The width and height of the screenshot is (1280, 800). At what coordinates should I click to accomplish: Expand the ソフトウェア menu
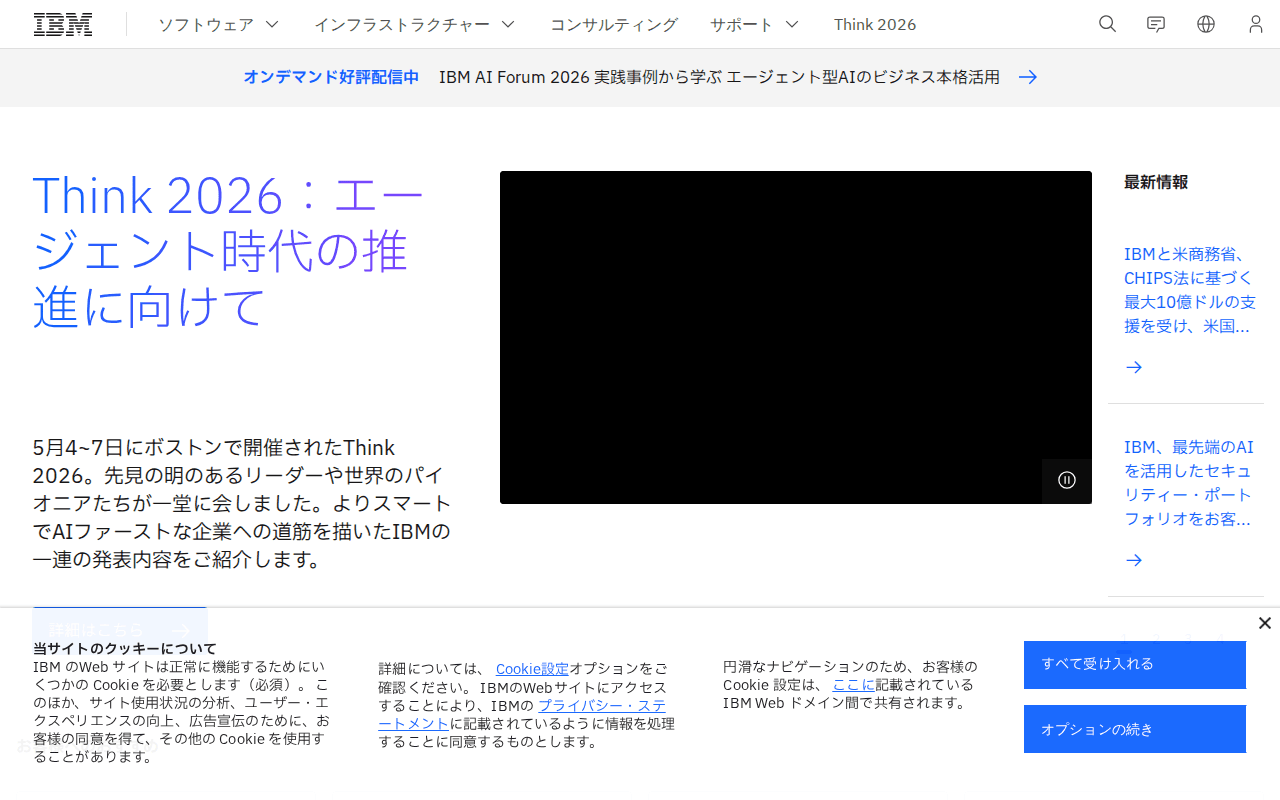pos(218,24)
